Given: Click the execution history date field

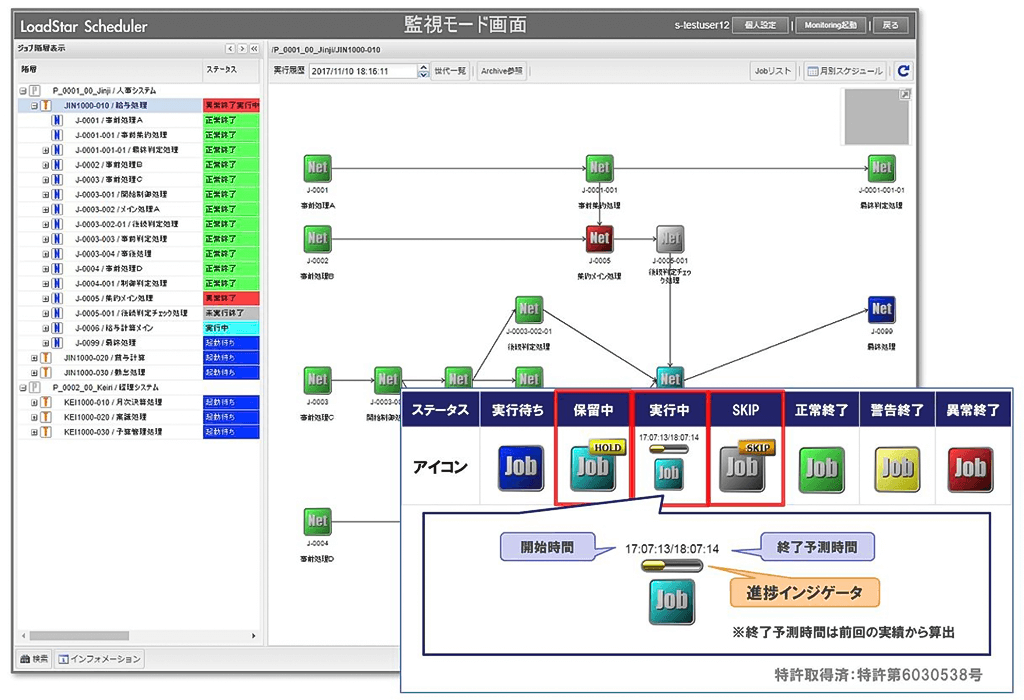Looking at the screenshot, I should [x=363, y=71].
